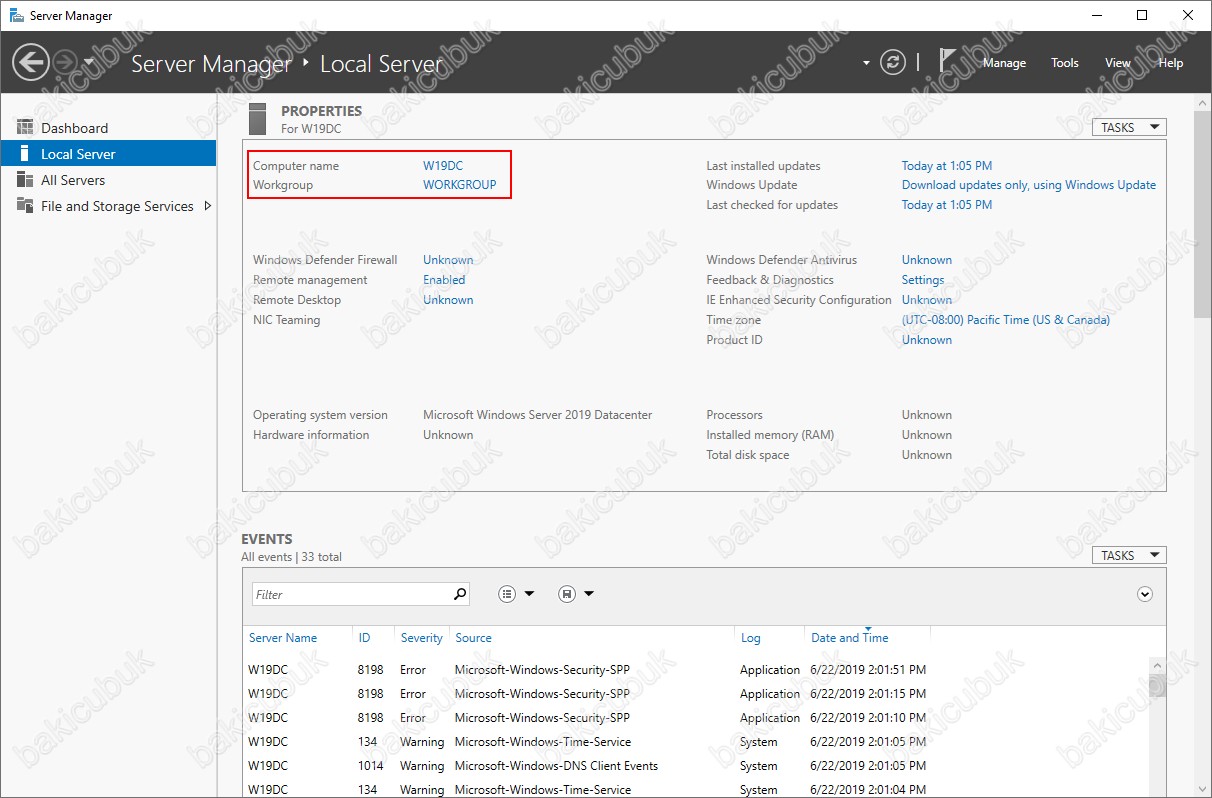Viewport: 1212px width, 798px height.
Task: Open Properties TASKS dropdown
Action: (1129, 127)
